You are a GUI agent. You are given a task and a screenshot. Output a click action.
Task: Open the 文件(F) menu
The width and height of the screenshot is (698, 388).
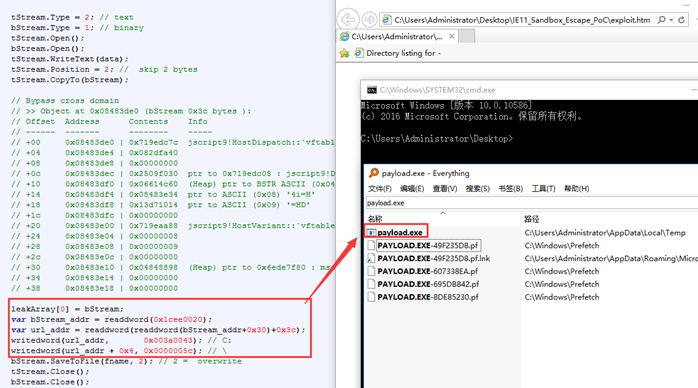click(380, 189)
